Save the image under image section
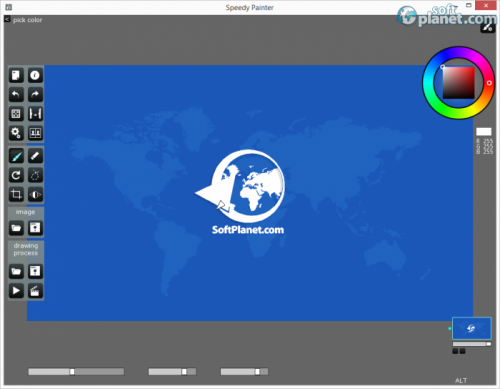 [35, 228]
